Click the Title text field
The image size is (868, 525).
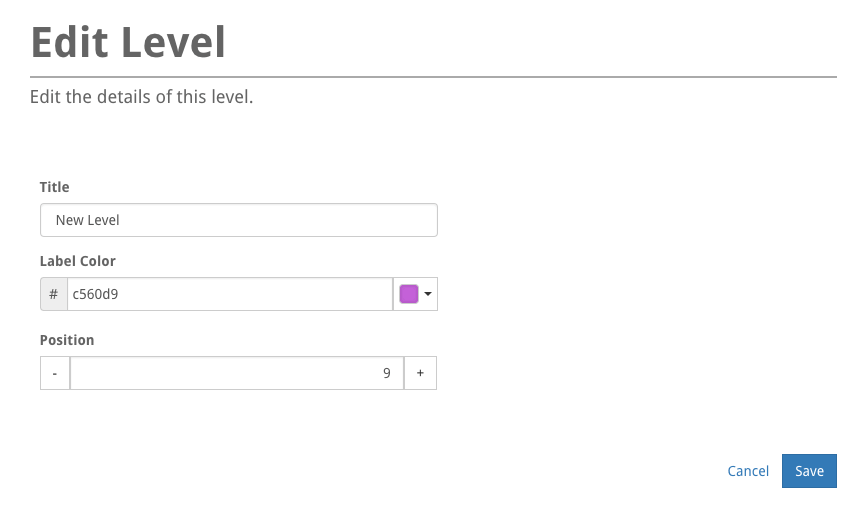238,220
